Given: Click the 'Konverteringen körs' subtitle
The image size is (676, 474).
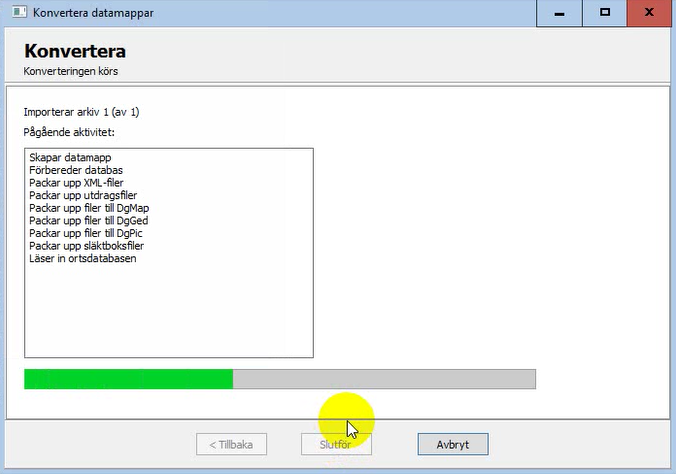Looking at the screenshot, I should pos(71,71).
